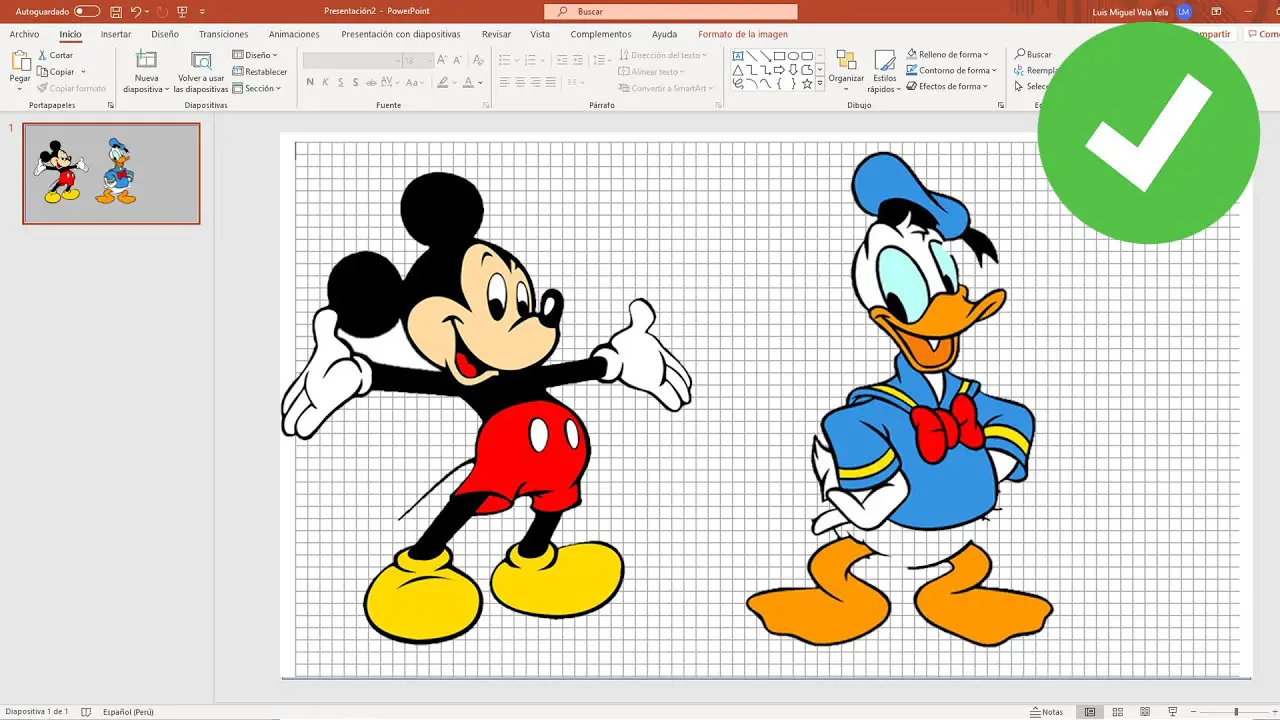Image resolution: width=1280 pixels, height=720 pixels.
Task: Select slide 1 thumbnail
Action: pyautogui.click(x=111, y=173)
